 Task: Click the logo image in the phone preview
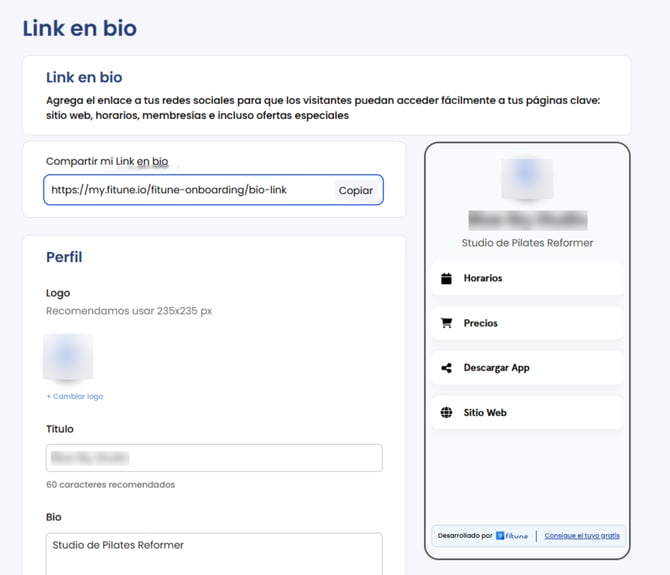(527, 179)
